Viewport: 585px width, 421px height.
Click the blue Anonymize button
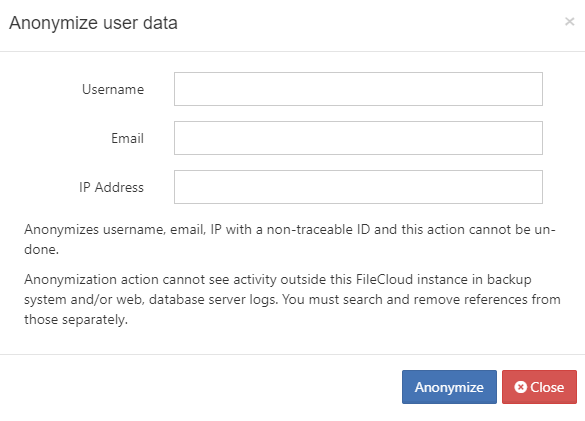point(449,387)
